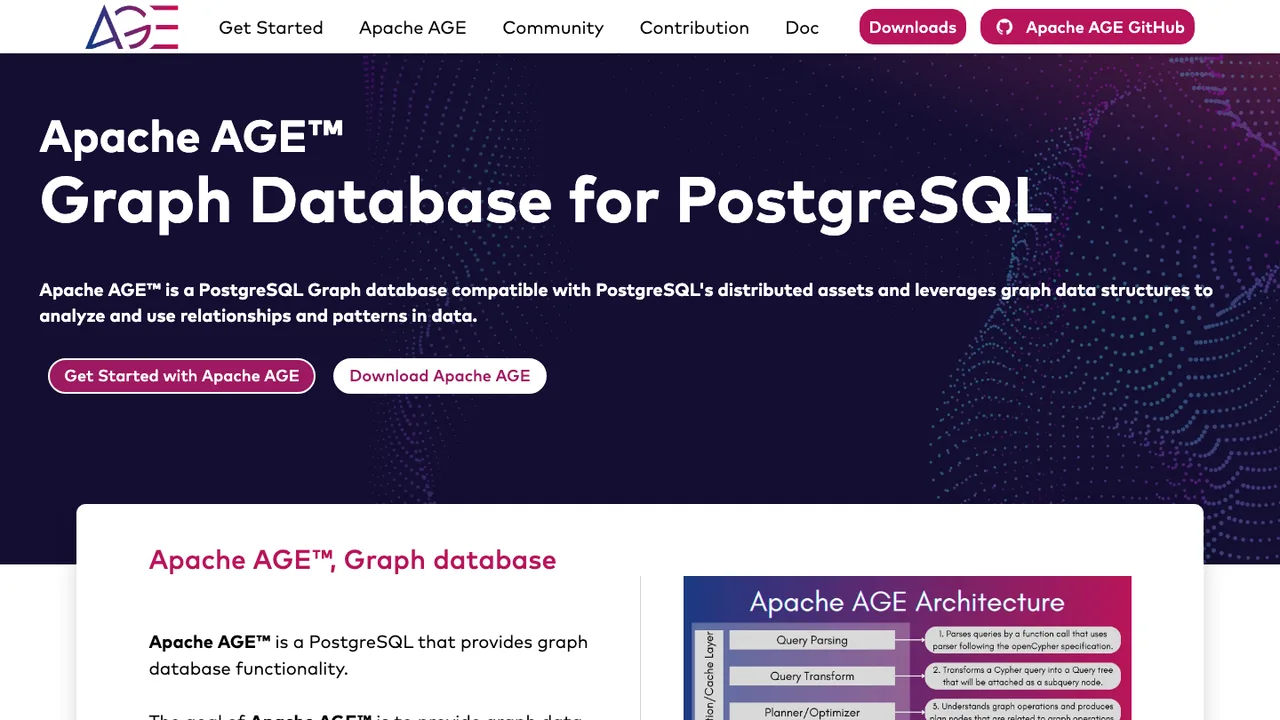Open the Apache AGE nav menu
The image size is (1280, 720).
click(x=413, y=27)
